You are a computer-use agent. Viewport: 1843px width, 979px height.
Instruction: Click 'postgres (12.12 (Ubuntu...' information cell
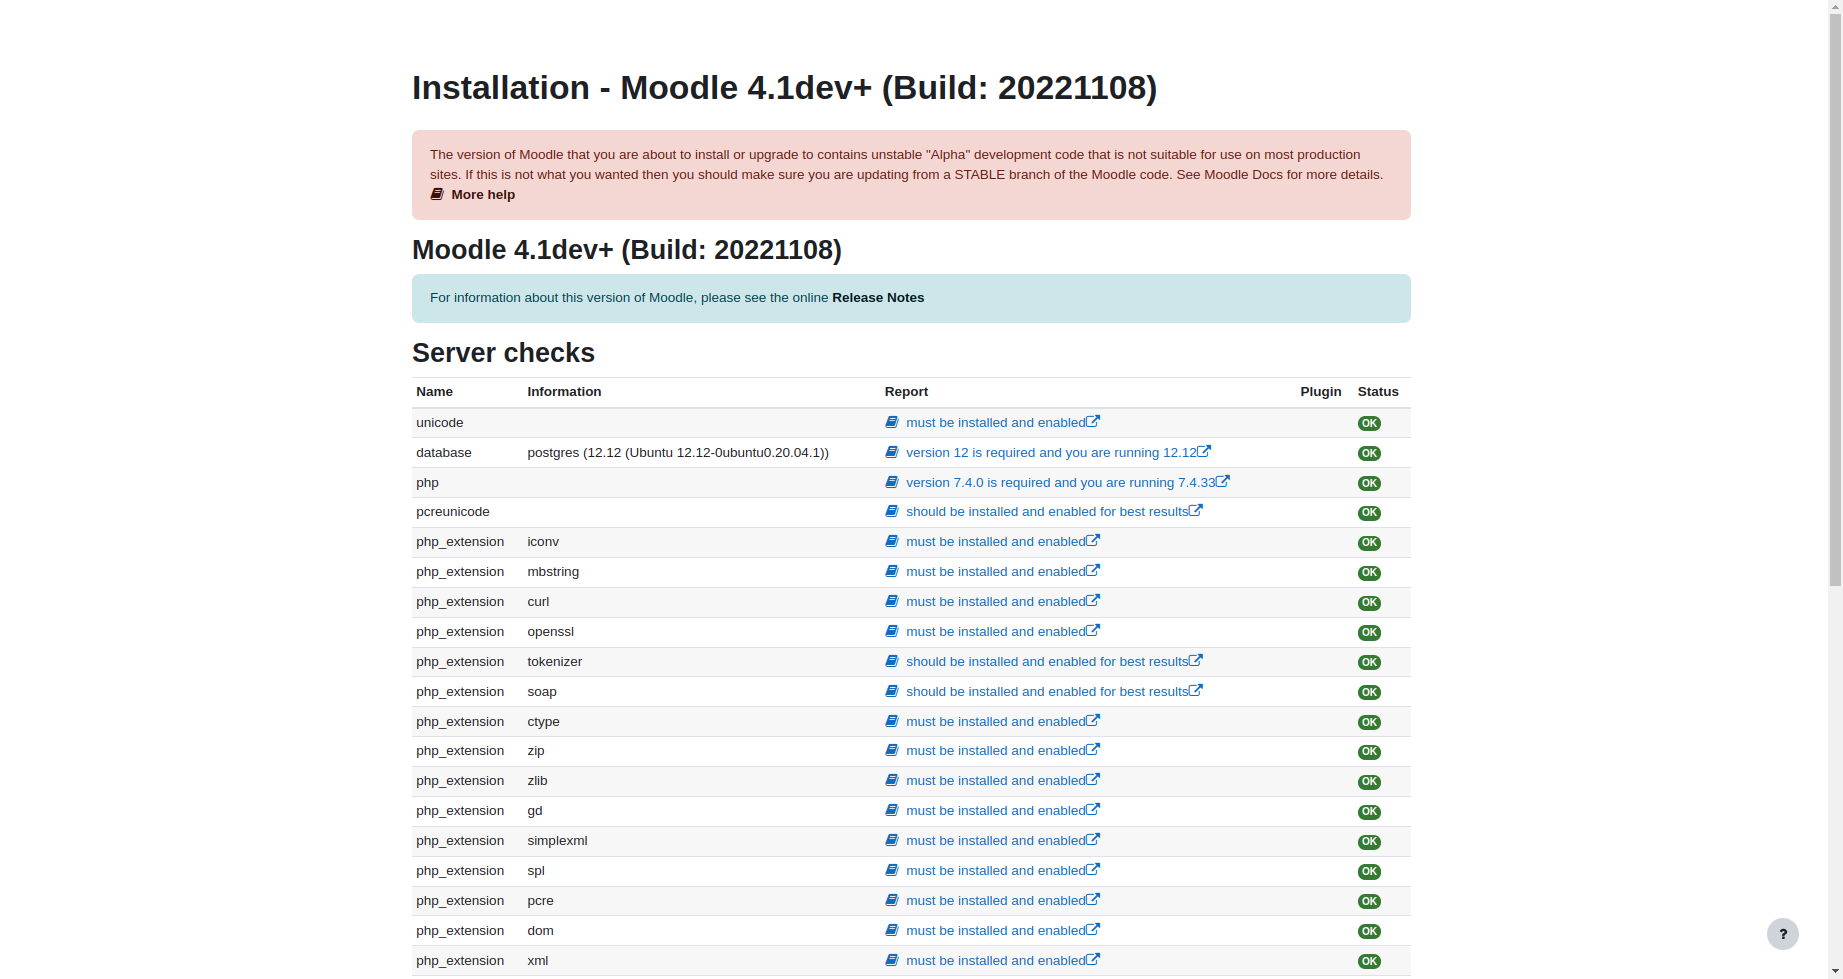click(678, 453)
